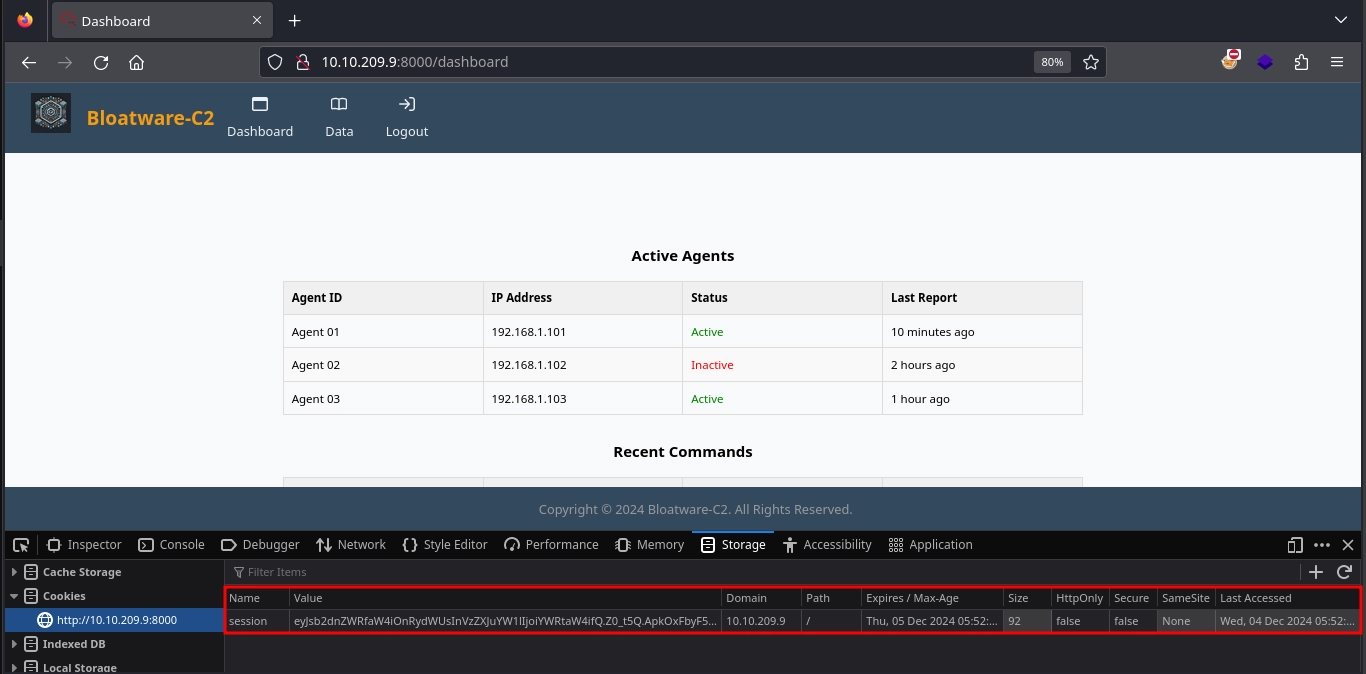
Task: Open the Data page in navbar
Action: click(339, 117)
